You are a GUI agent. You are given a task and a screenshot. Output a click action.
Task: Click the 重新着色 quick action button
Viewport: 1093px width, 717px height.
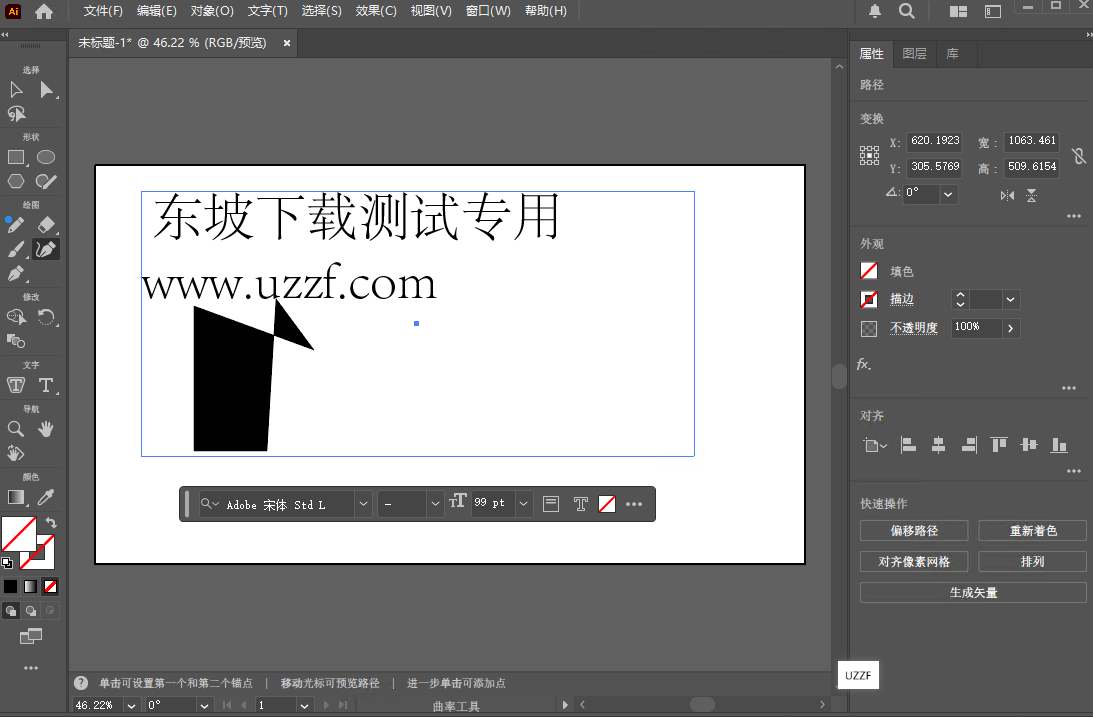tap(1032, 530)
